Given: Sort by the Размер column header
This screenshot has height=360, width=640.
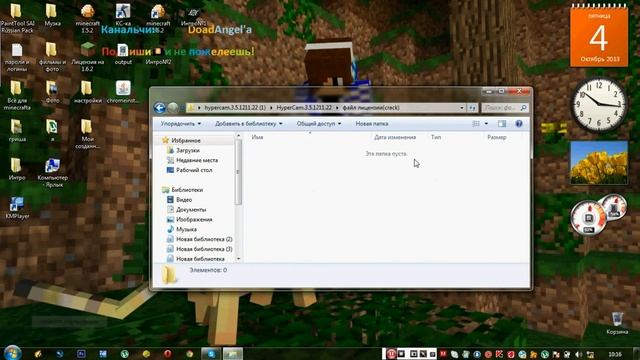Looking at the screenshot, I should pos(497,138).
